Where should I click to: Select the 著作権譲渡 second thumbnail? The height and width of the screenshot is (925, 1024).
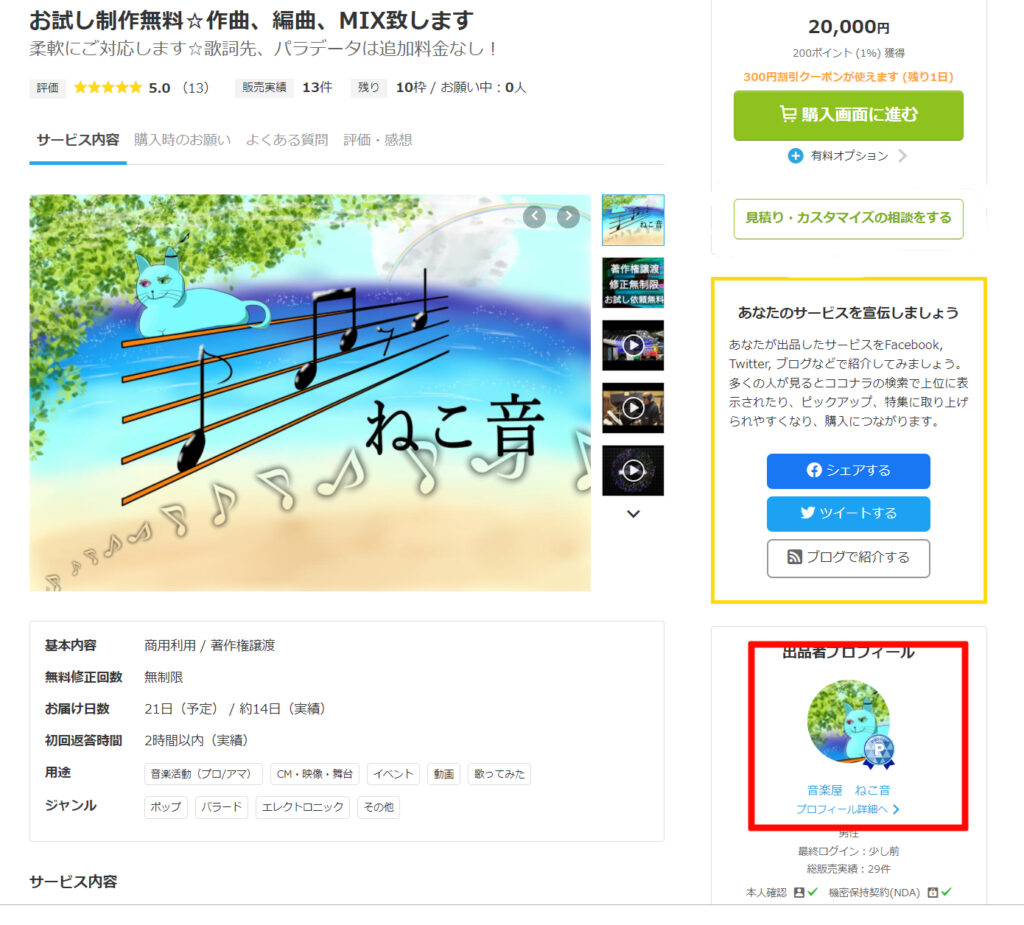click(x=633, y=282)
